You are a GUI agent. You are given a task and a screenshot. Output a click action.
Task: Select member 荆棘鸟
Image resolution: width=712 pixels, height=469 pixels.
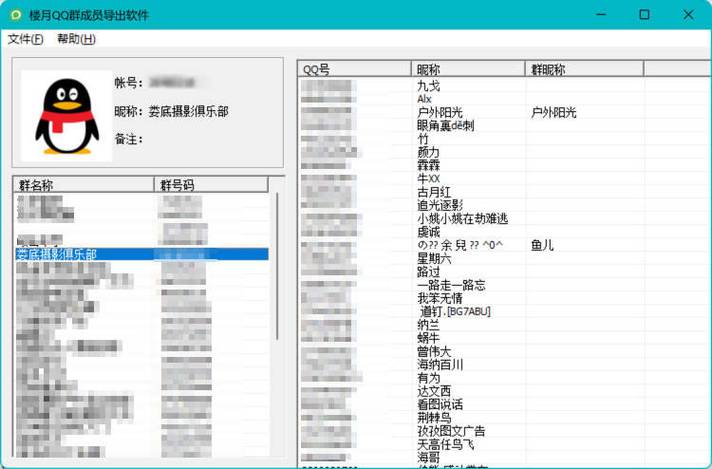(434, 418)
